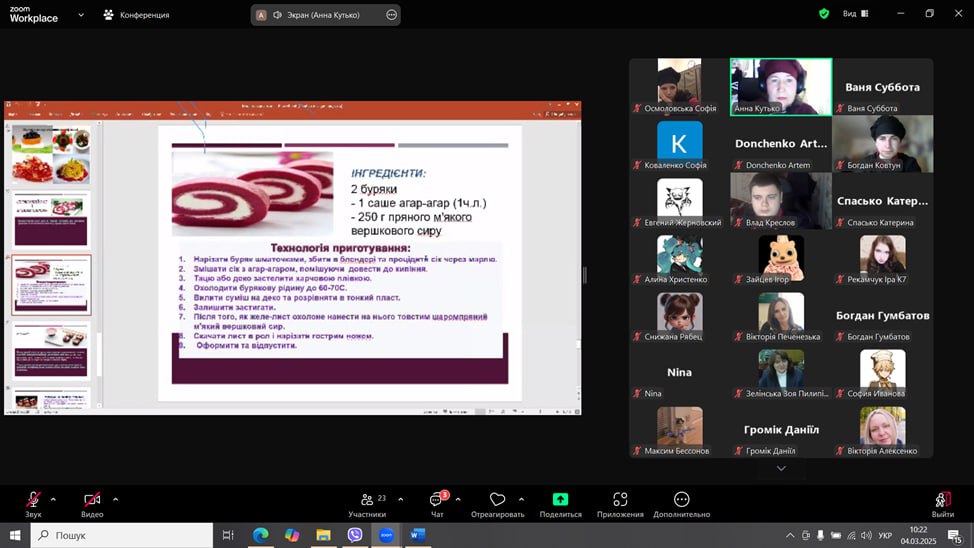Expand audio options arrow next to Звук

pos(53,499)
